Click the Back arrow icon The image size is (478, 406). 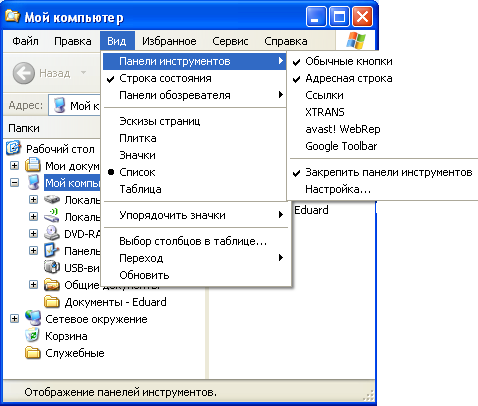(24, 73)
